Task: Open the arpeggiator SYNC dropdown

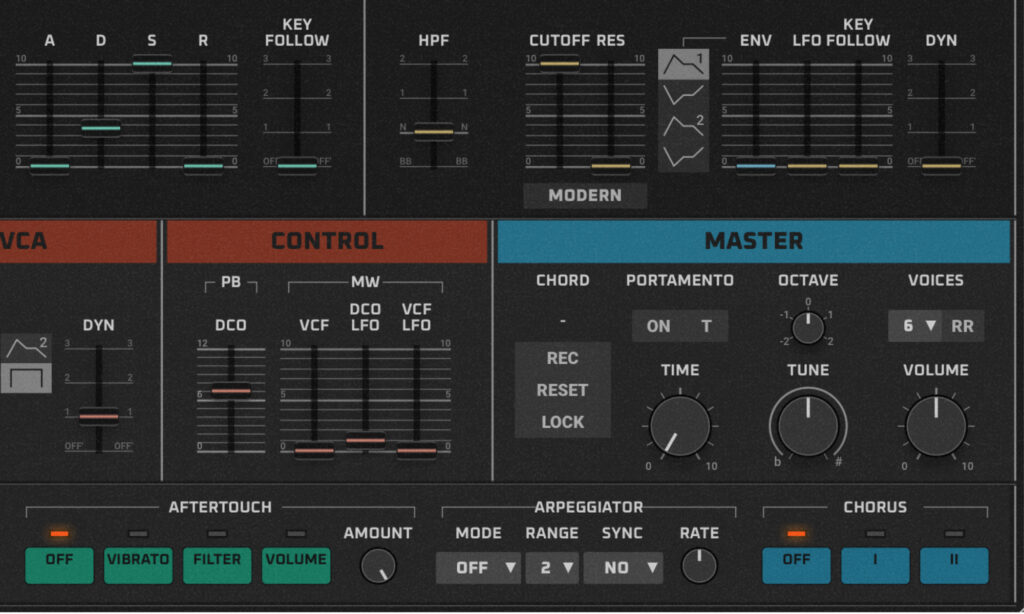Action: click(x=623, y=567)
